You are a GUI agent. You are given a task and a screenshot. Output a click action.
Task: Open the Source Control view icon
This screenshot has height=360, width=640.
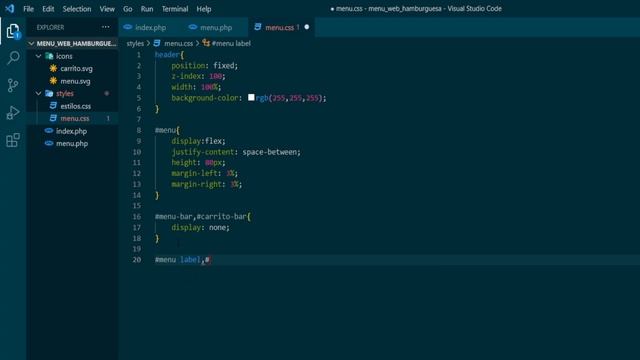point(13,85)
